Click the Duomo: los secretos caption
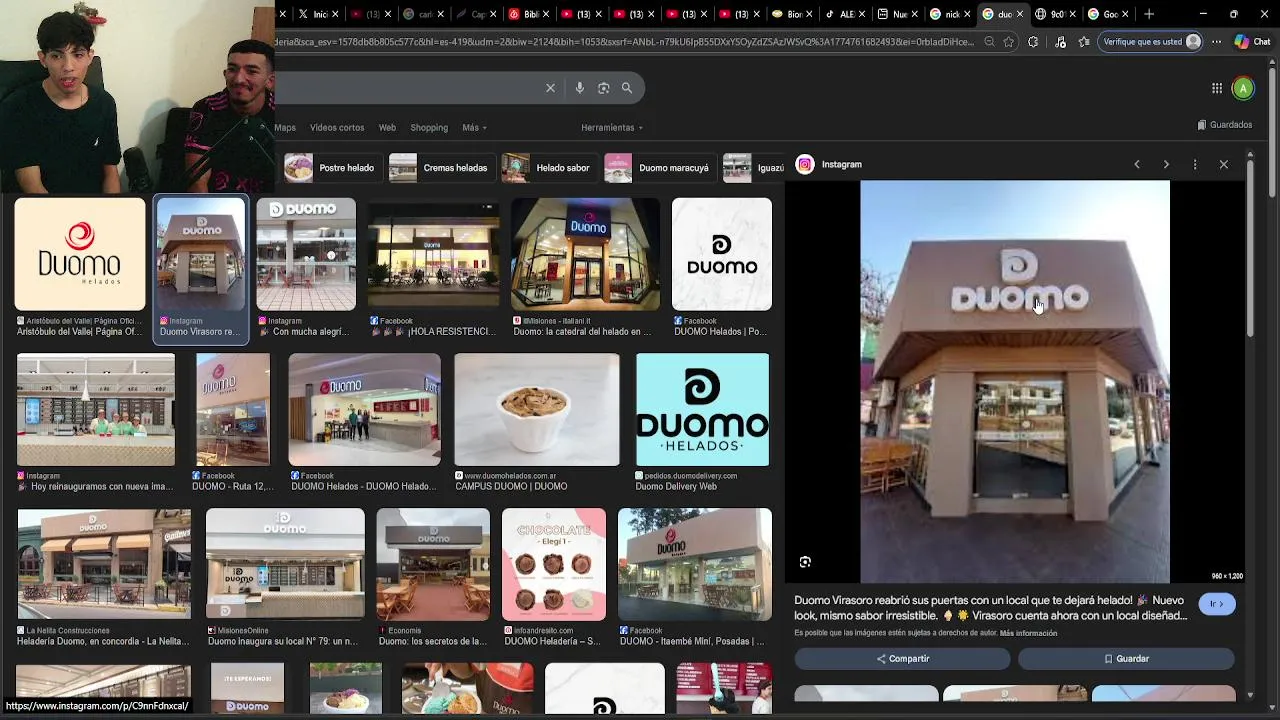Screen dimensions: 1280x720 pos(432,641)
